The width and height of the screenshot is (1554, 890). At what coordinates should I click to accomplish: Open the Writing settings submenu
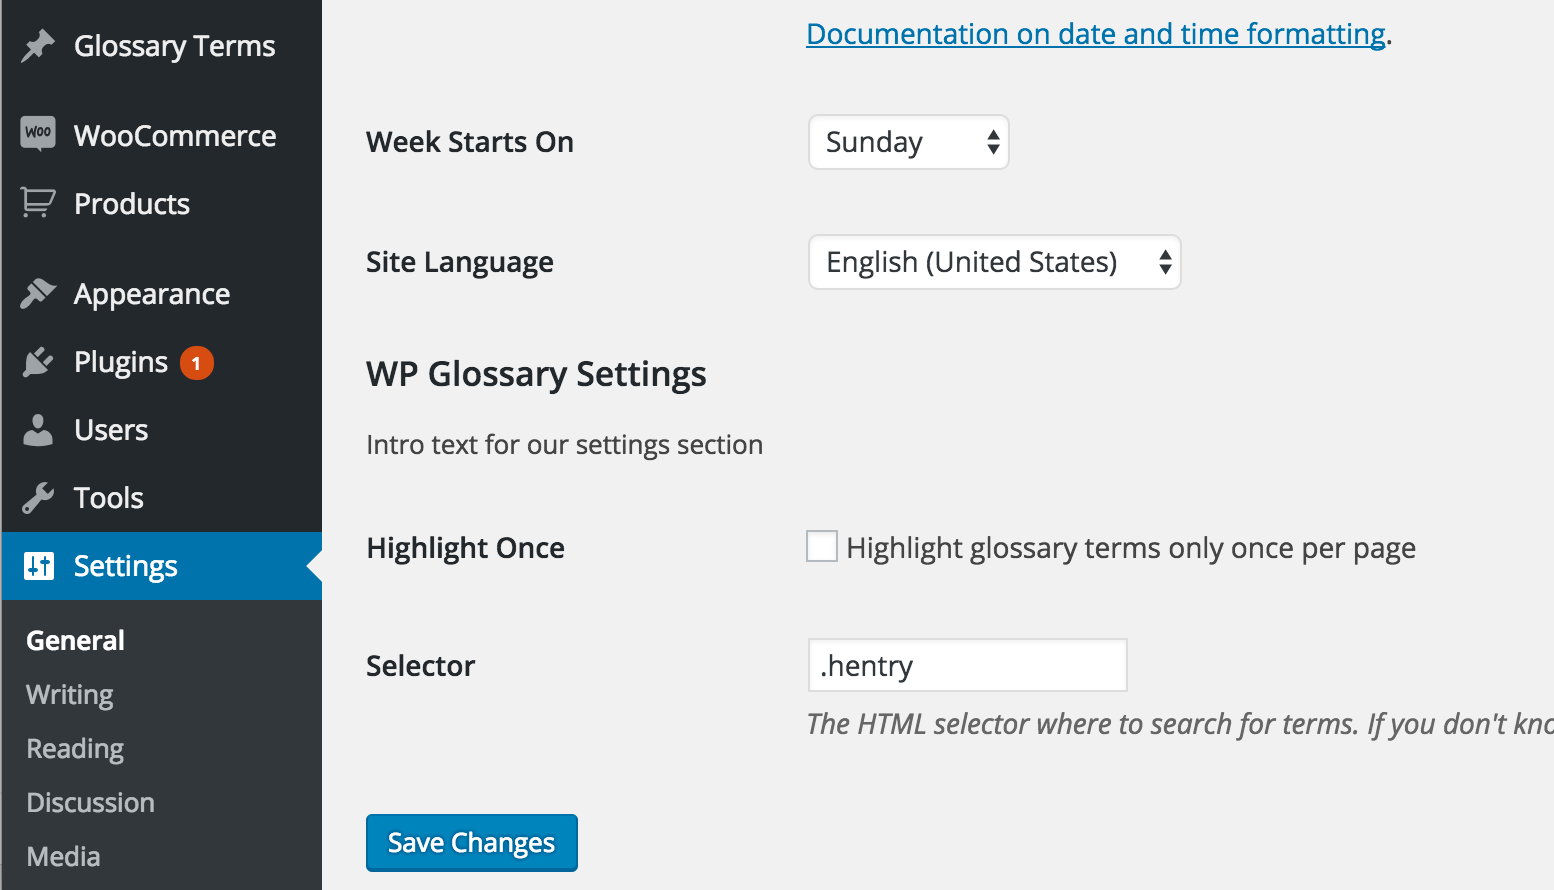[x=70, y=695]
